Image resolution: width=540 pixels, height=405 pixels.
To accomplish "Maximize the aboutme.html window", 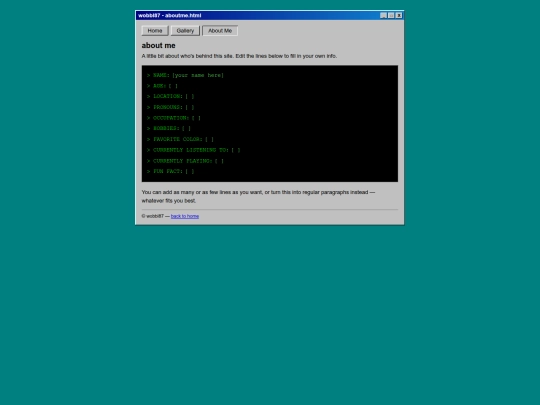I will [x=391, y=15].
